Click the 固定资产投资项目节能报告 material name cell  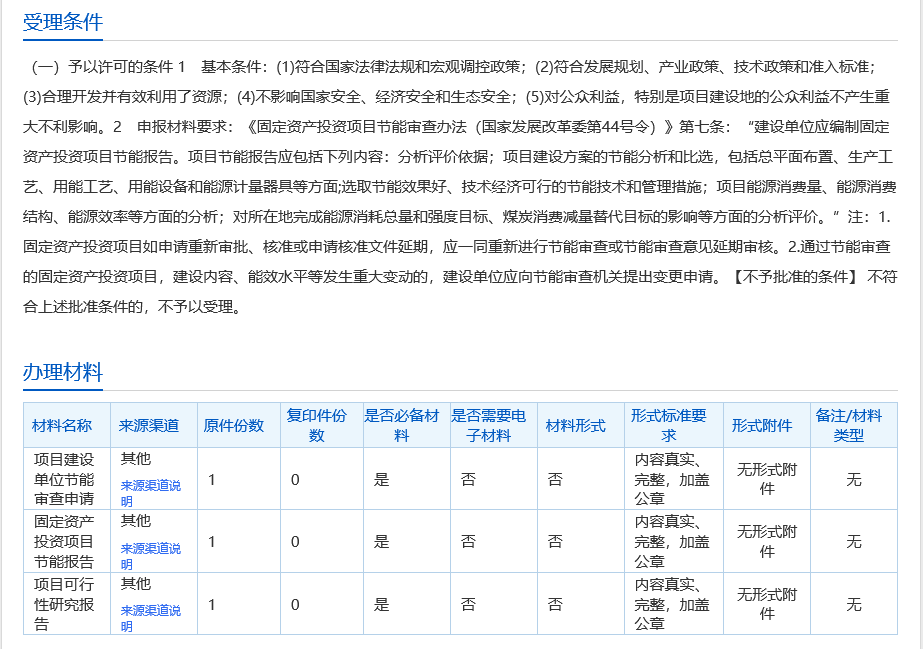click(64, 541)
